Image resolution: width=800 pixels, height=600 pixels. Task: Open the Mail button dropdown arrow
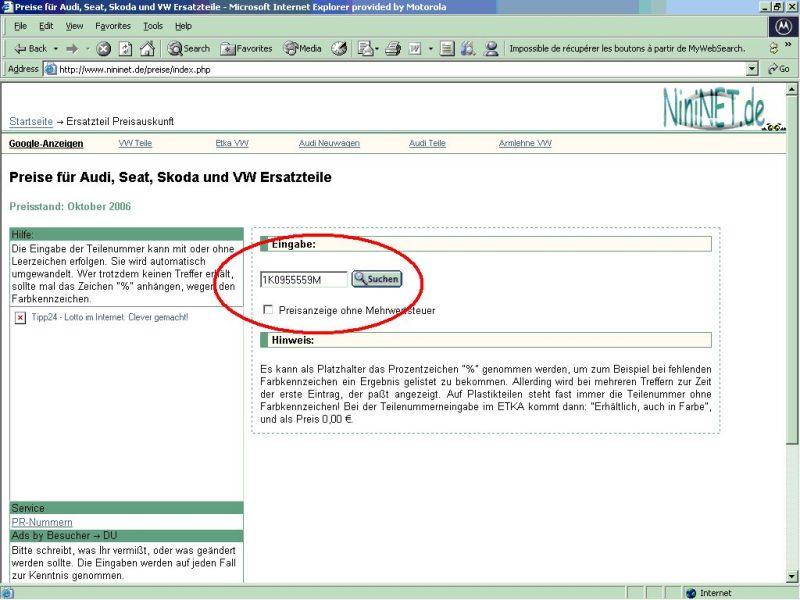[377, 49]
